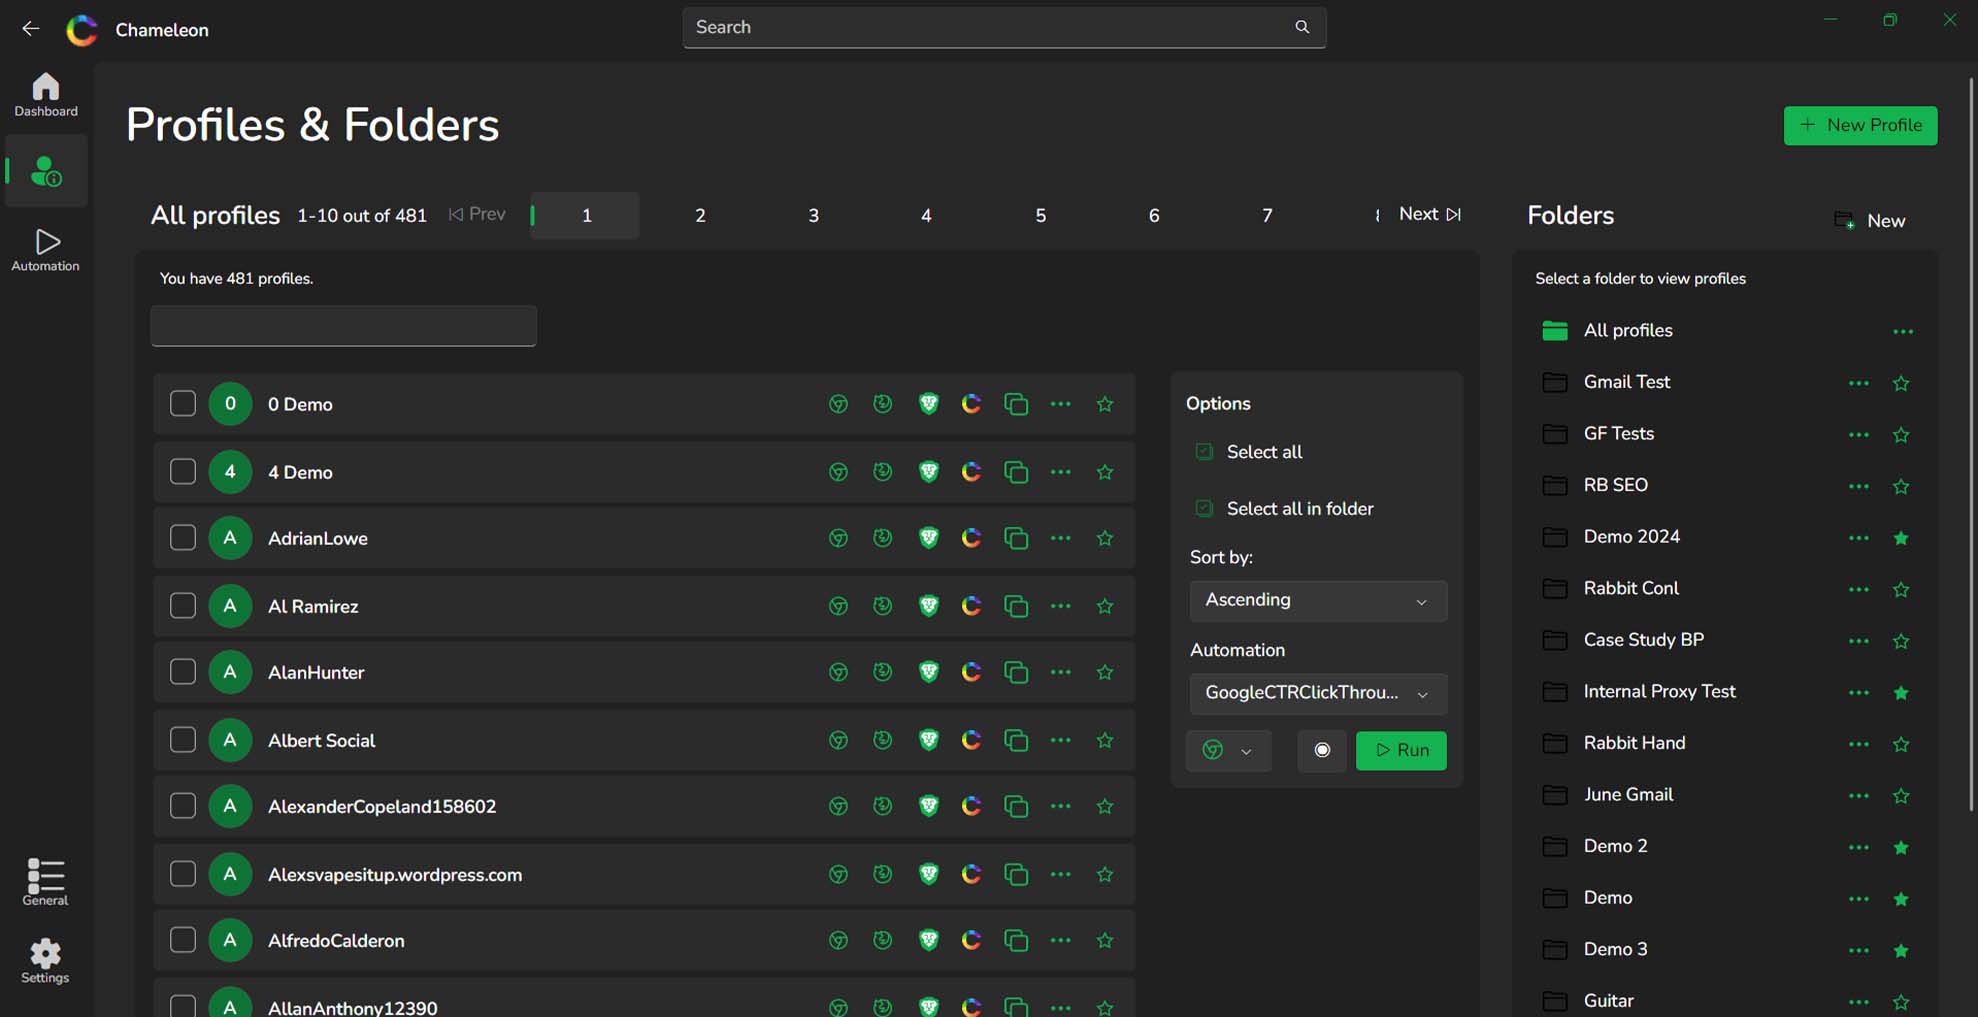Open more options for AlanHunter profile
The height and width of the screenshot is (1017, 1978).
1061,672
